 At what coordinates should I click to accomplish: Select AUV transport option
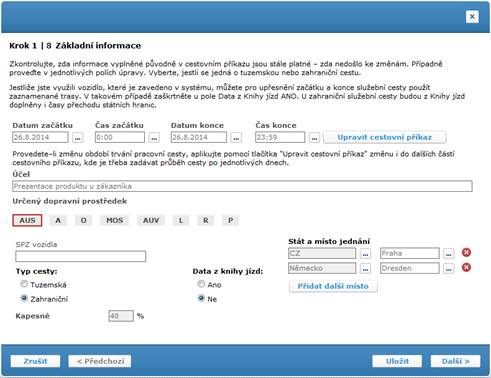(151, 220)
